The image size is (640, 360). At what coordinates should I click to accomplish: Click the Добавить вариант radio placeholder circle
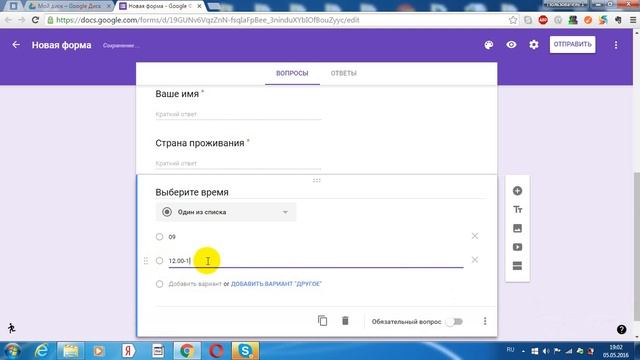click(x=159, y=284)
